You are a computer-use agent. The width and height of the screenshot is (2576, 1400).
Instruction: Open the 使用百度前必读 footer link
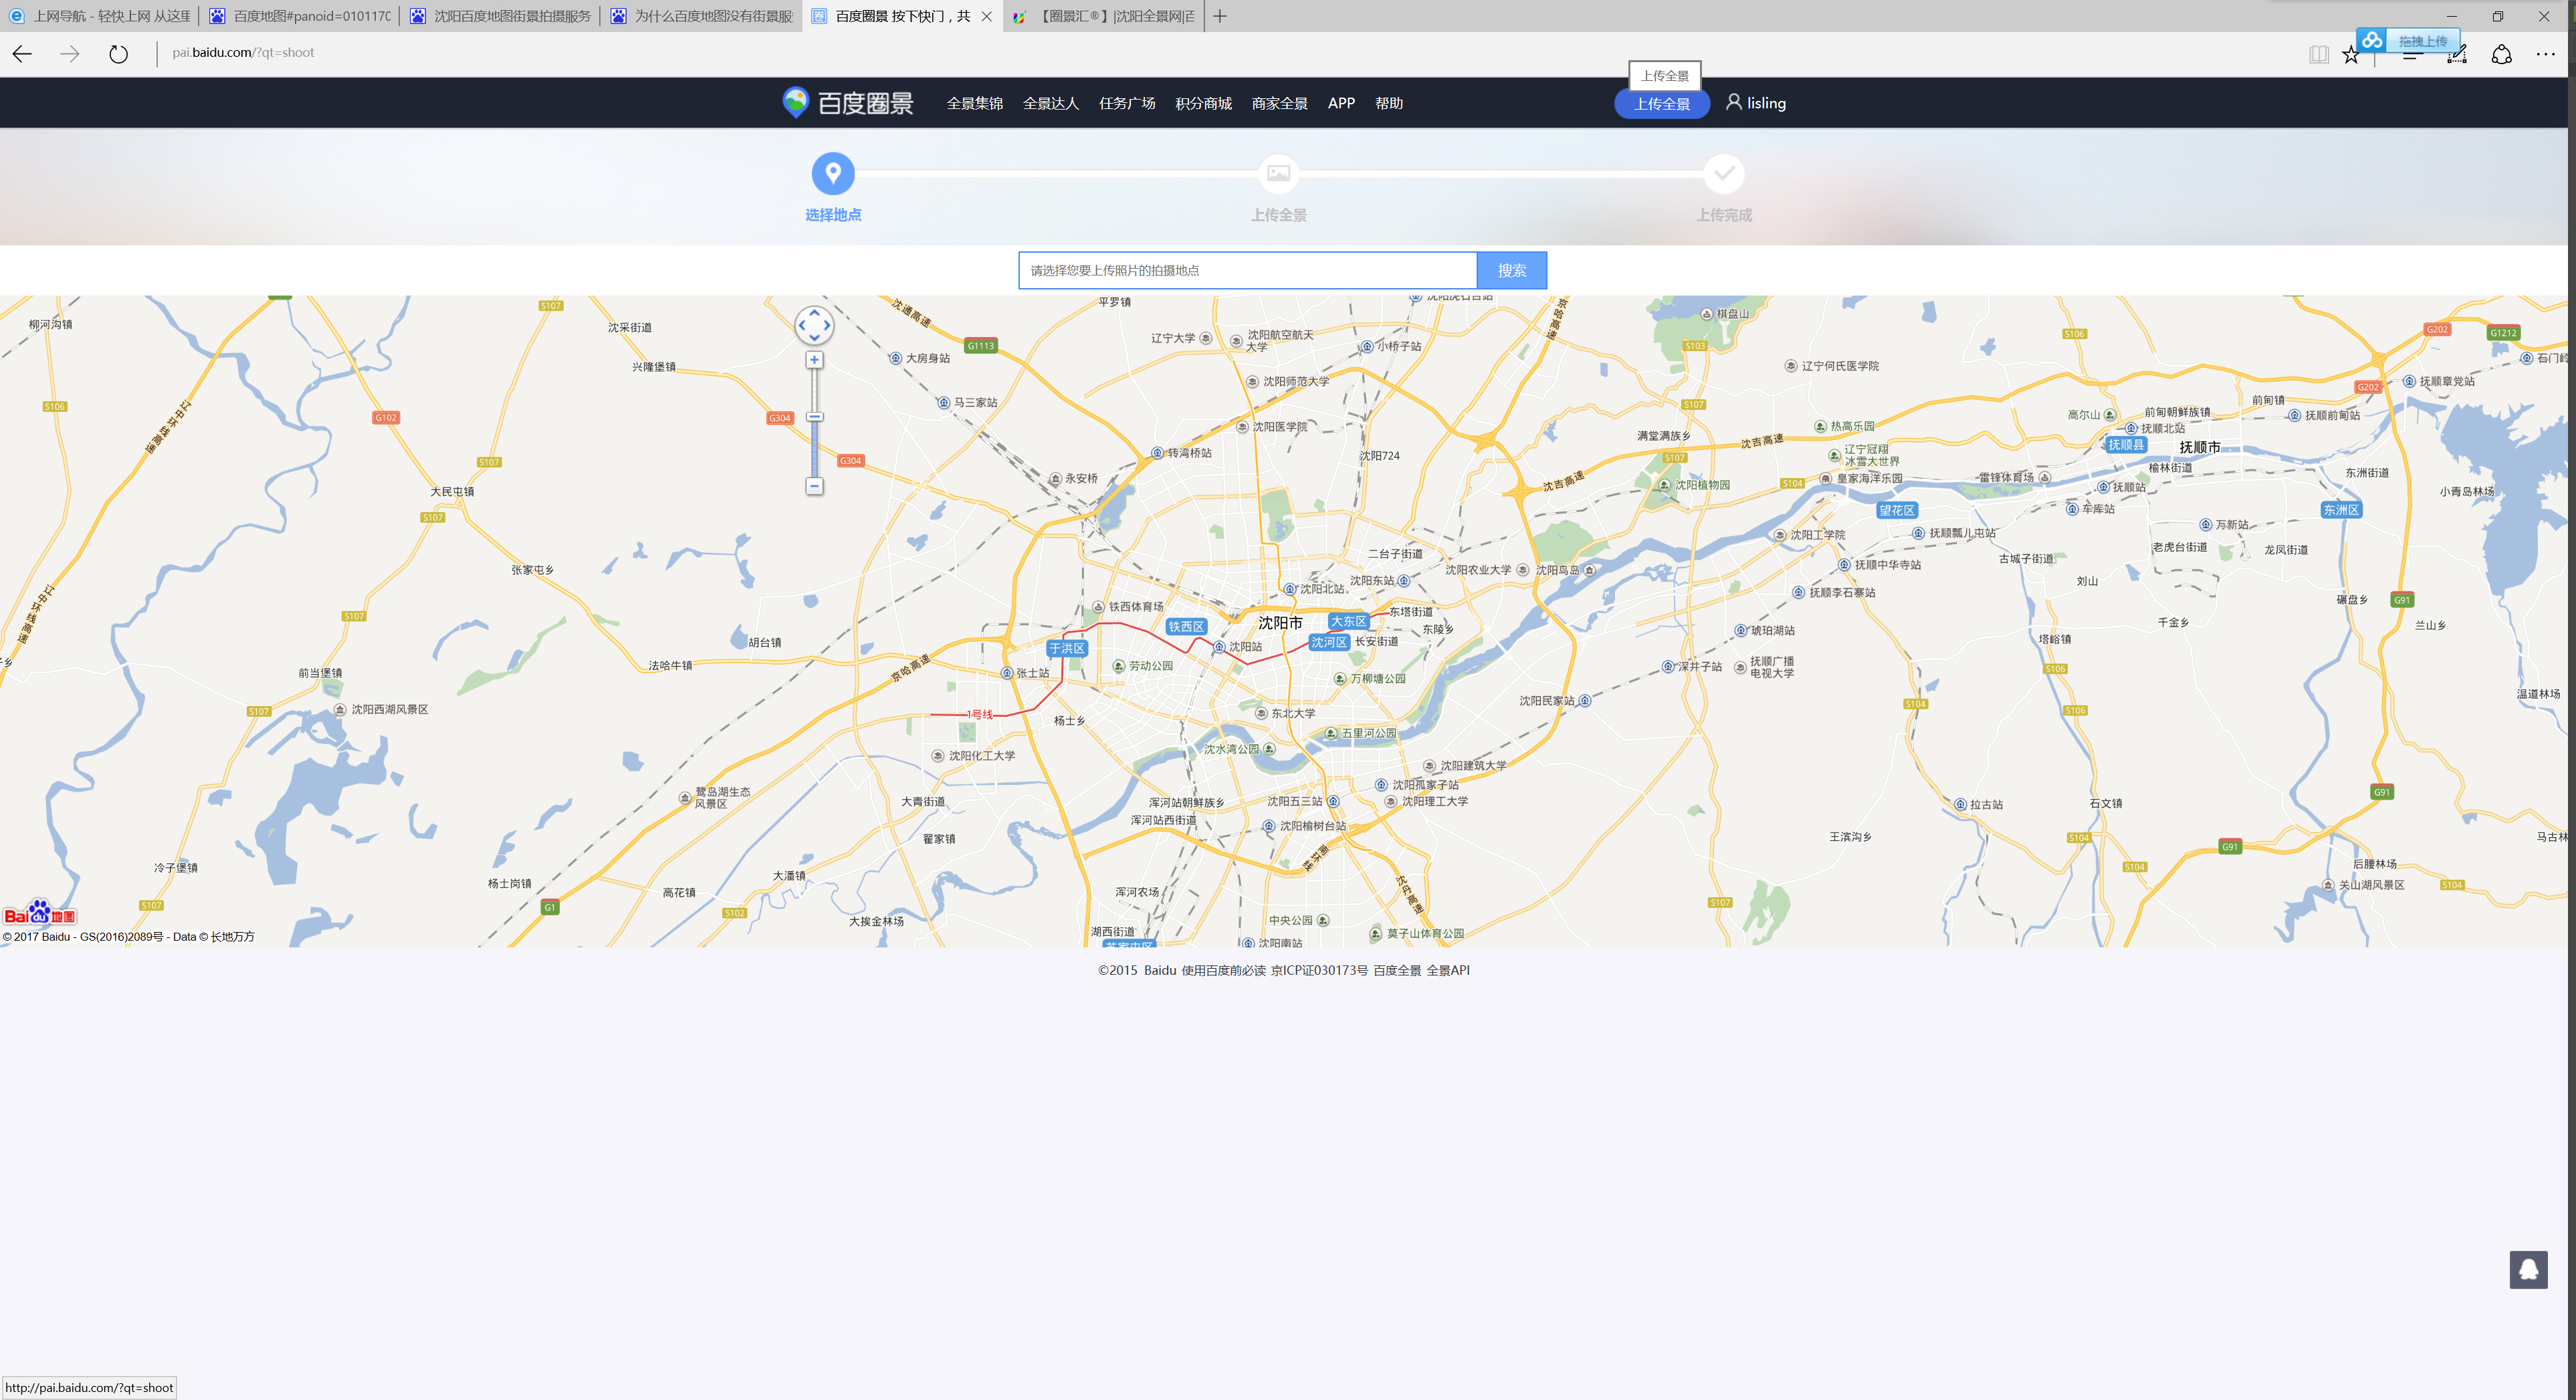1223,970
